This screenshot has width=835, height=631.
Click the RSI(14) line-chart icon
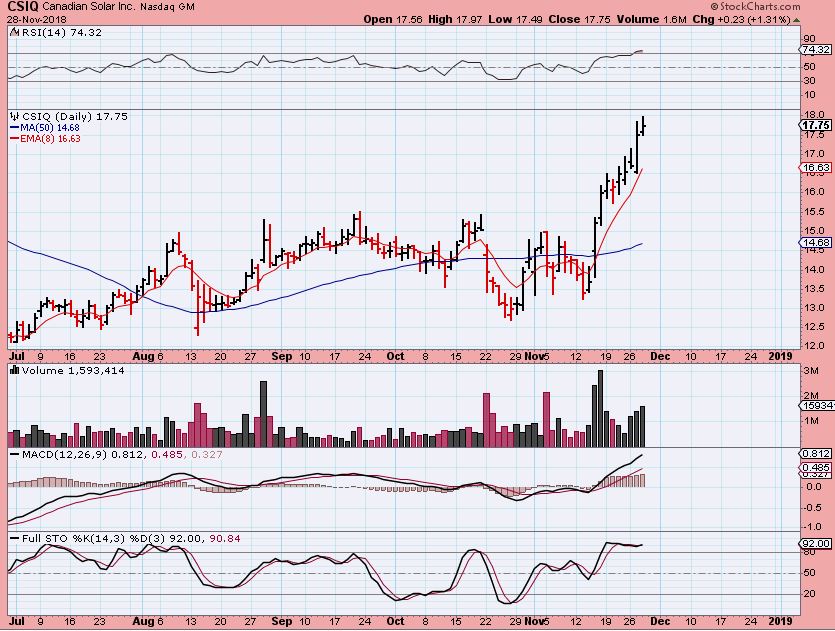pyautogui.click(x=14, y=32)
